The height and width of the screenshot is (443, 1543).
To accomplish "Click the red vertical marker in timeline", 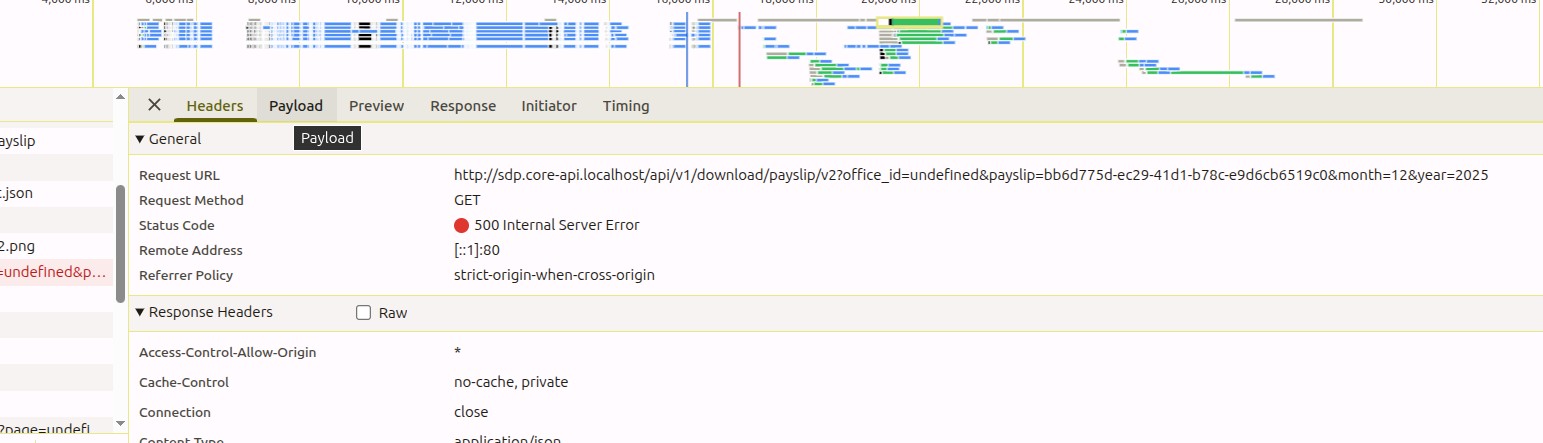I will (739, 50).
